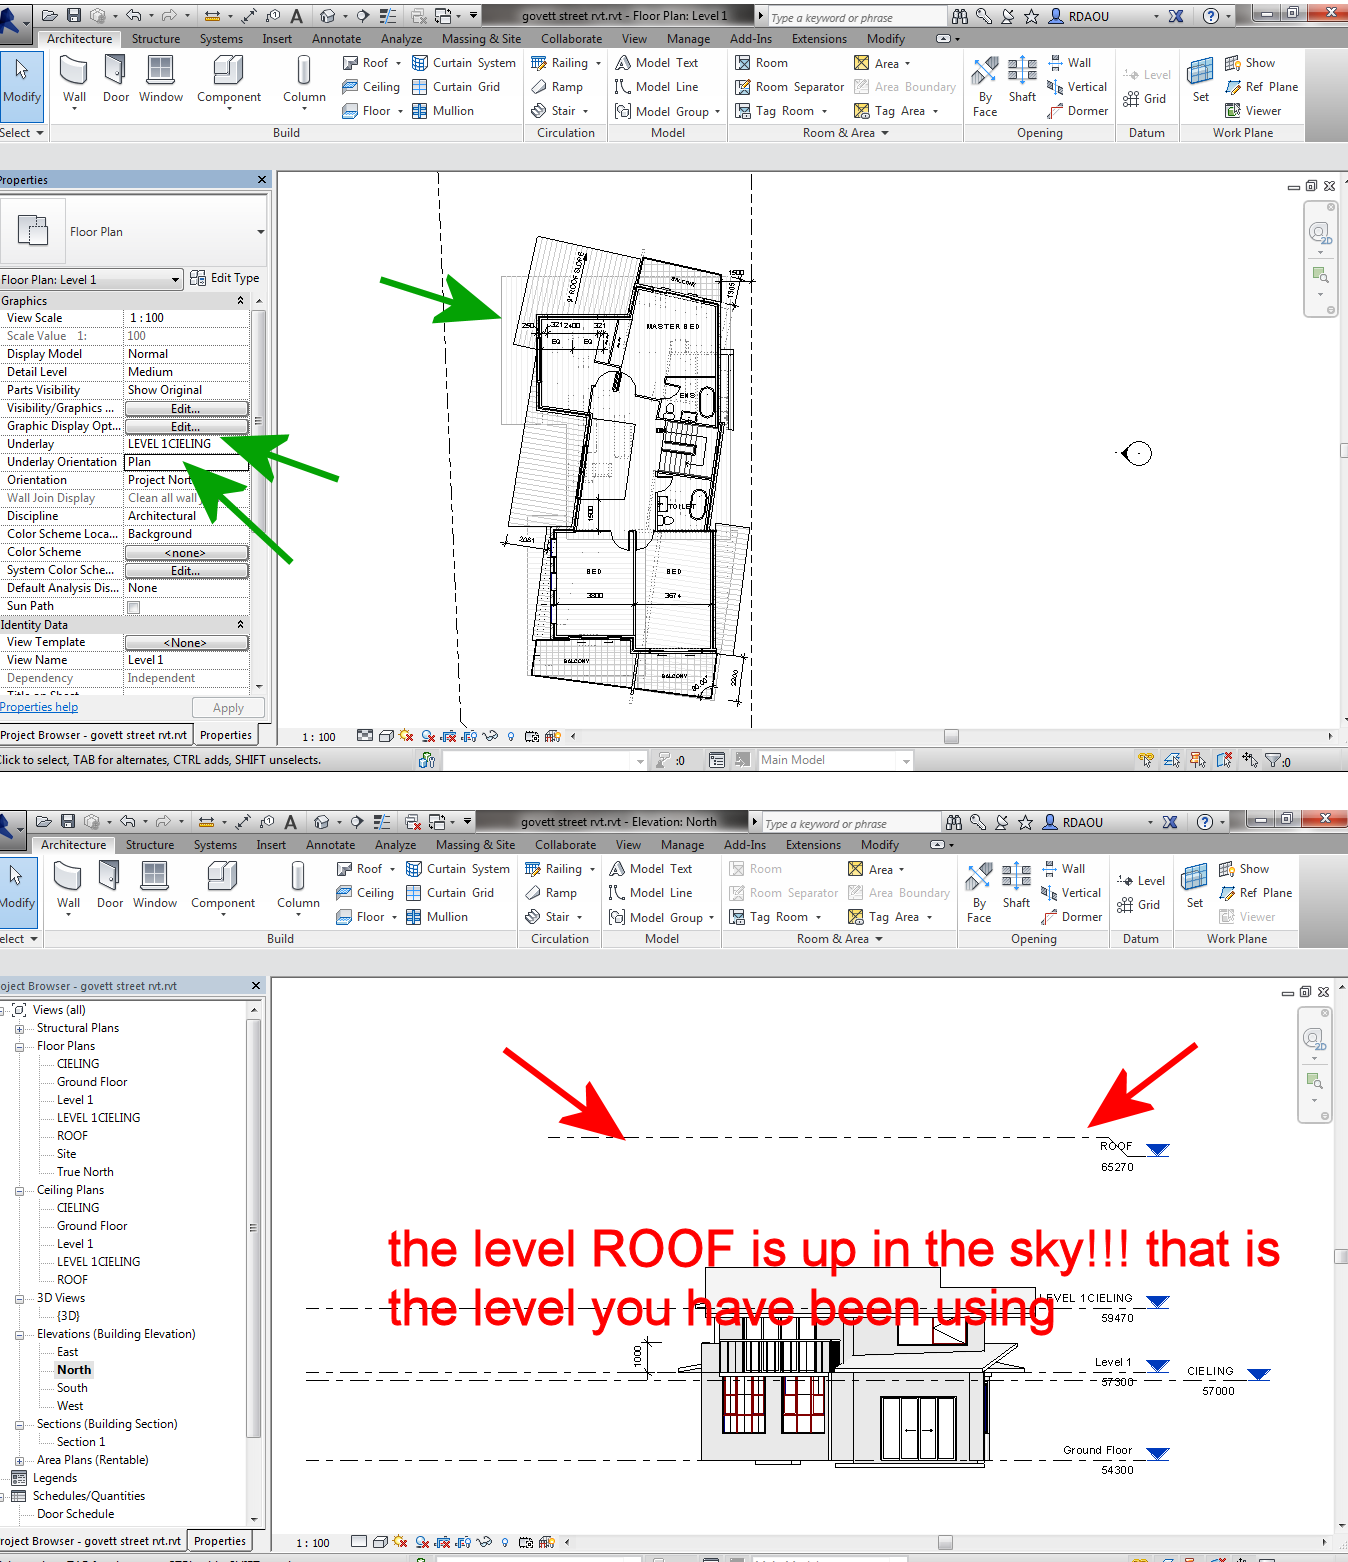Click Roof tool in Floor Plan: Level 1 ribbon

370,63
